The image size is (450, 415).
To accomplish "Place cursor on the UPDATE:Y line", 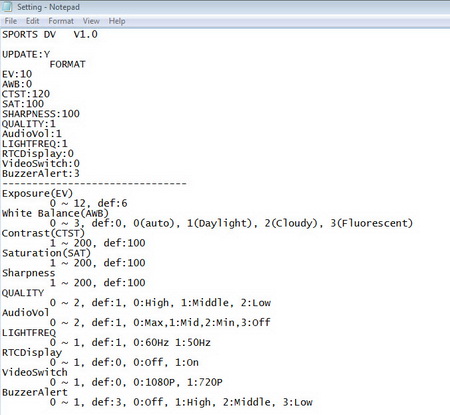I will coord(26,54).
